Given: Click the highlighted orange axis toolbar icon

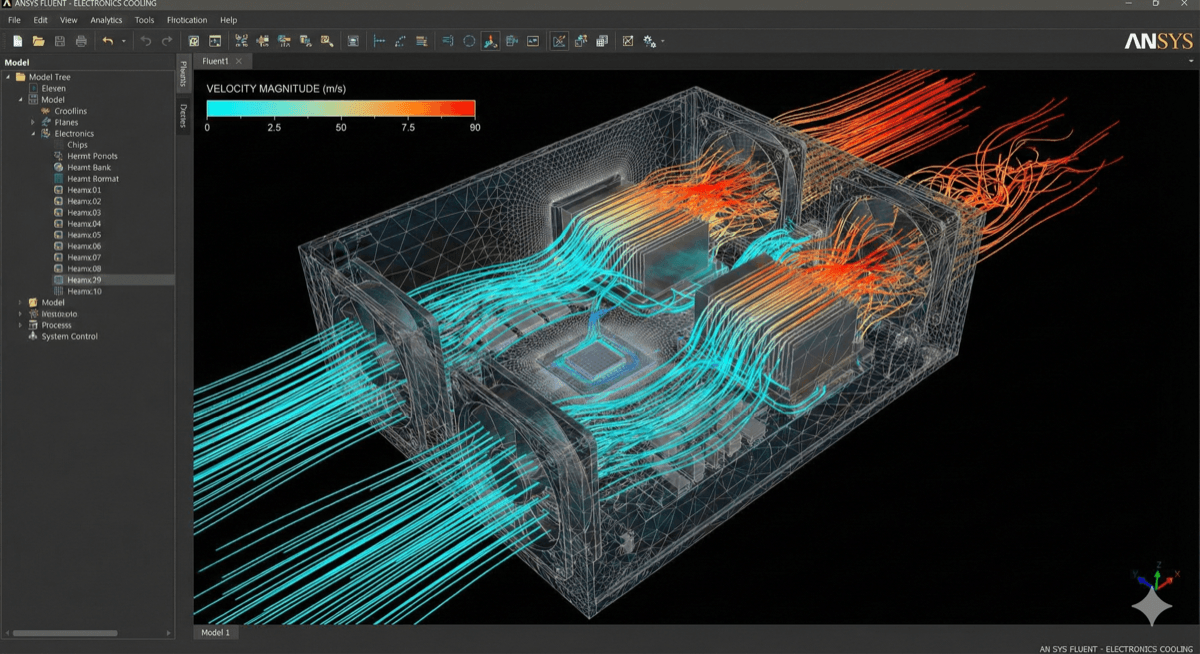Looking at the screenshot, I should (490, 41).
